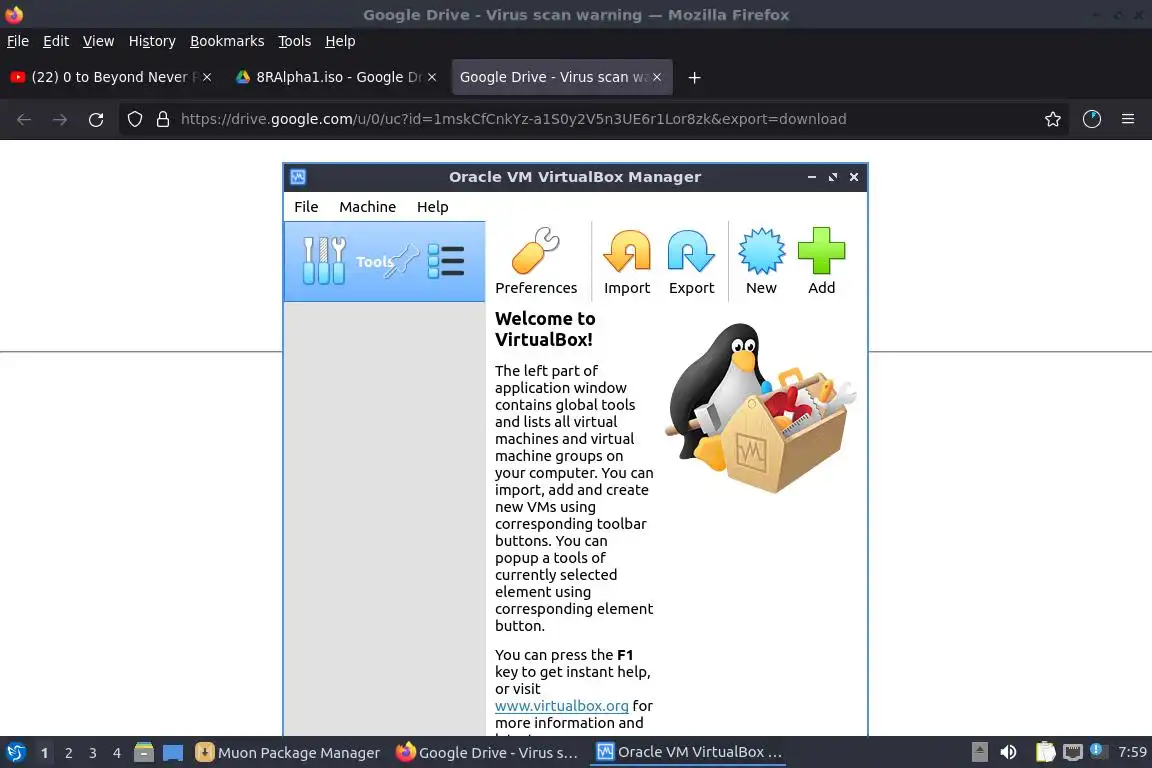
Task: Switch to workspace 2
Action: (x=68, y=753)
